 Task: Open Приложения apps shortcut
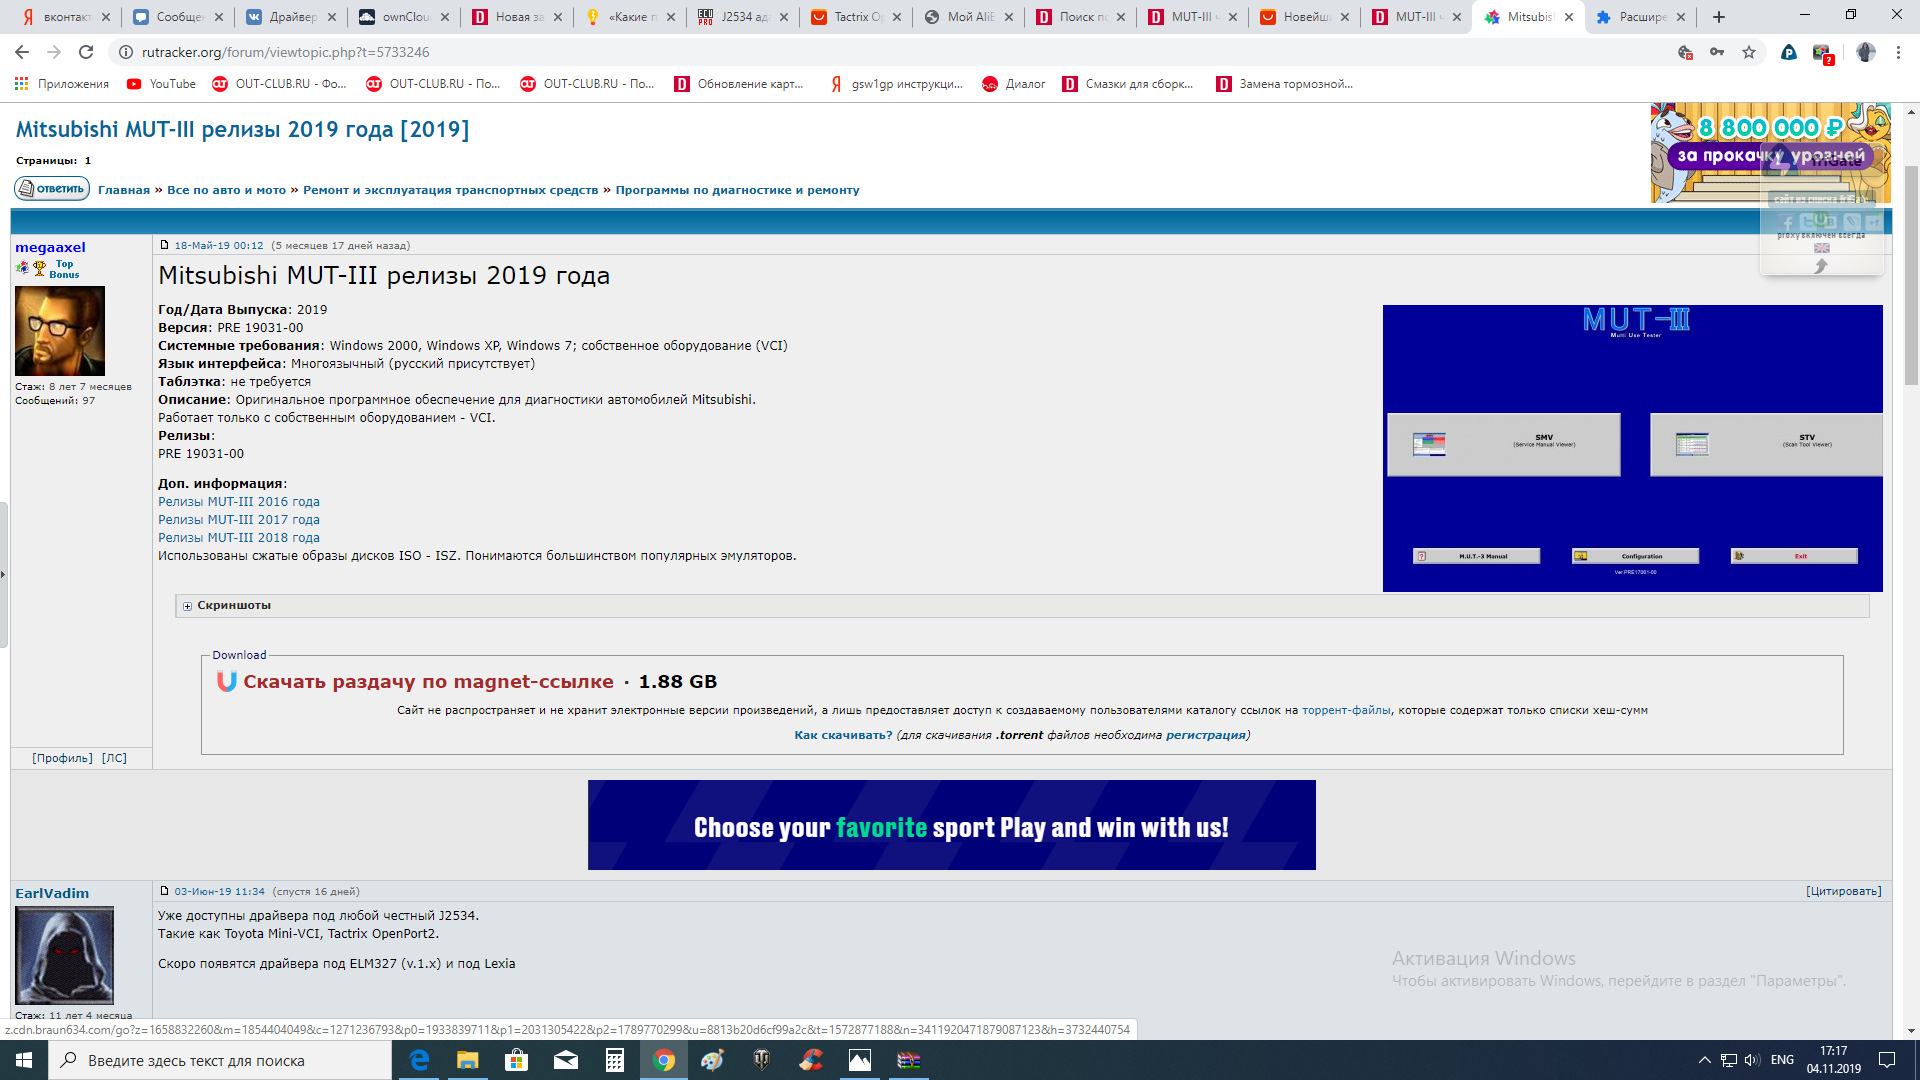62,84
